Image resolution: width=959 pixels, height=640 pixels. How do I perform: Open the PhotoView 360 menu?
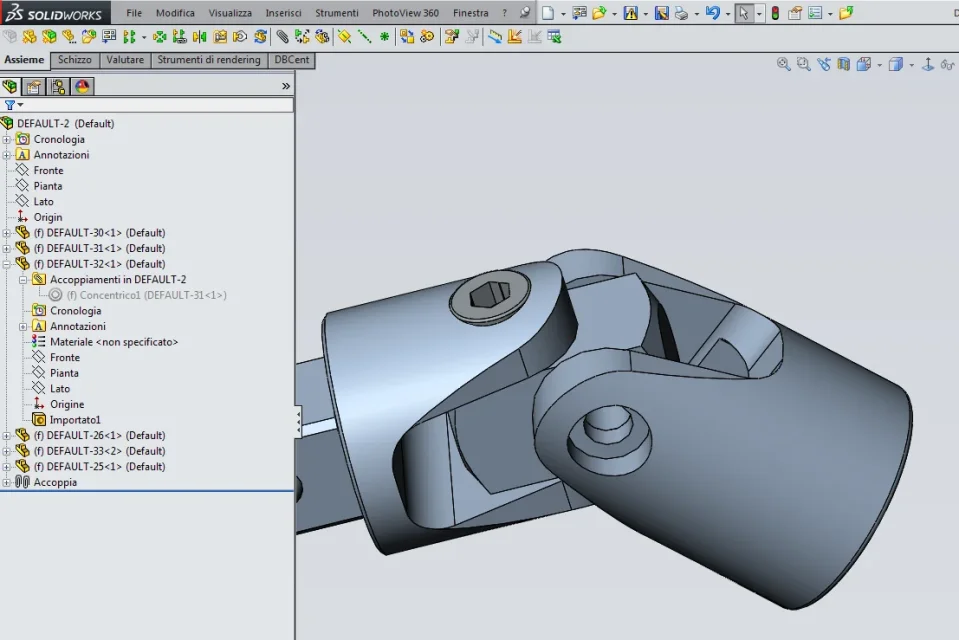click(x=405, y=13)
